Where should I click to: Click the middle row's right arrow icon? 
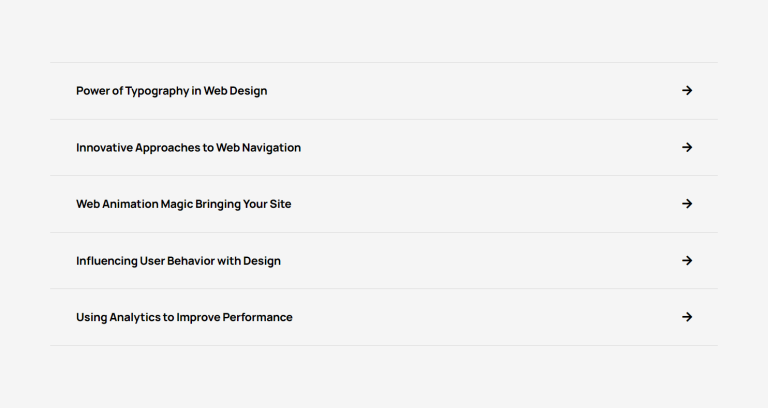[x=687, y=204]
